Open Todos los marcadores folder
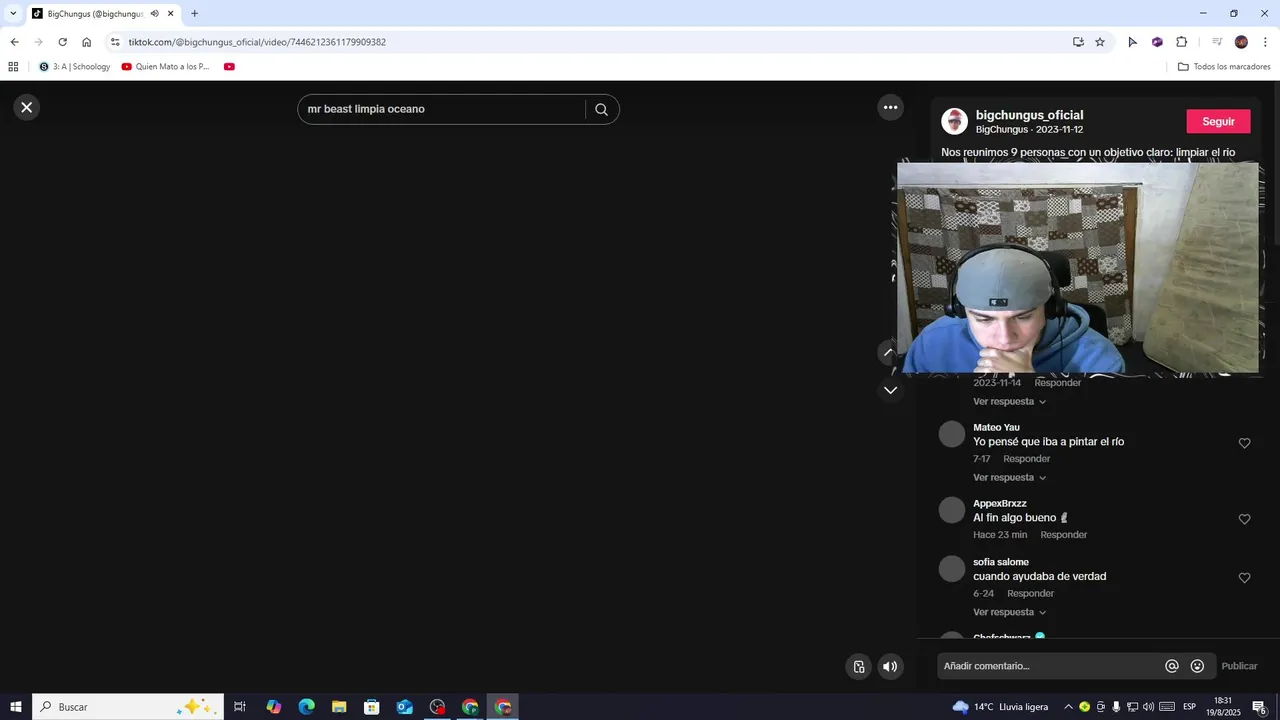 click(x=1224, y=67)
